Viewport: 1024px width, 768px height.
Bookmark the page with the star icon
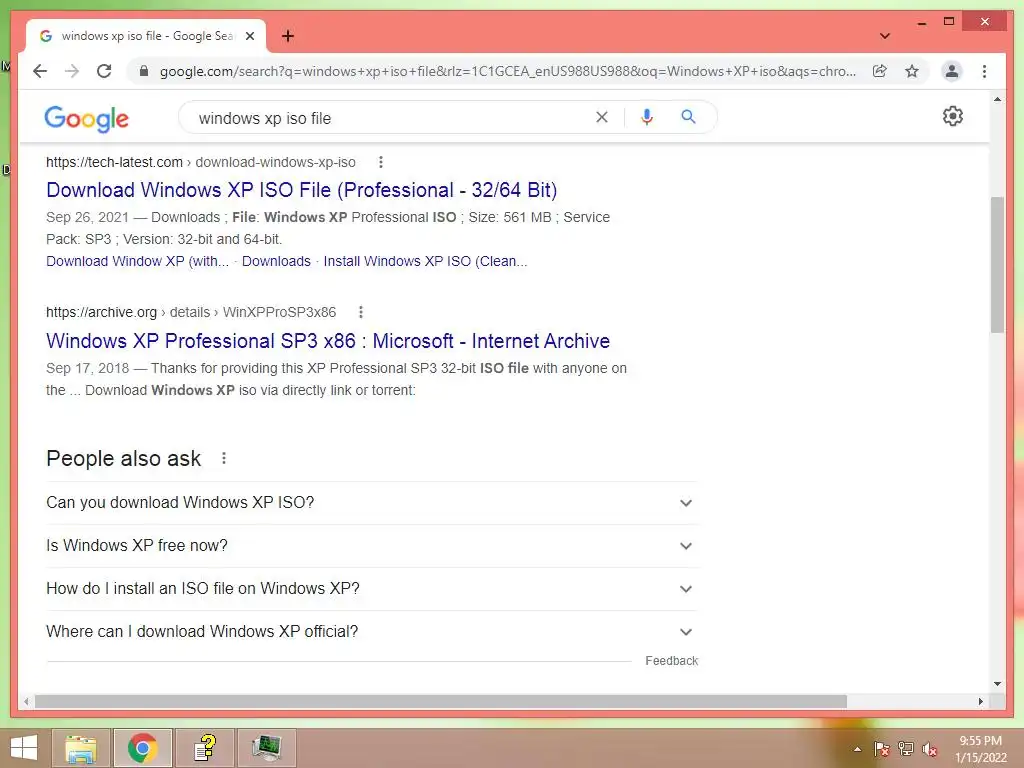click(x=912, y=71)
